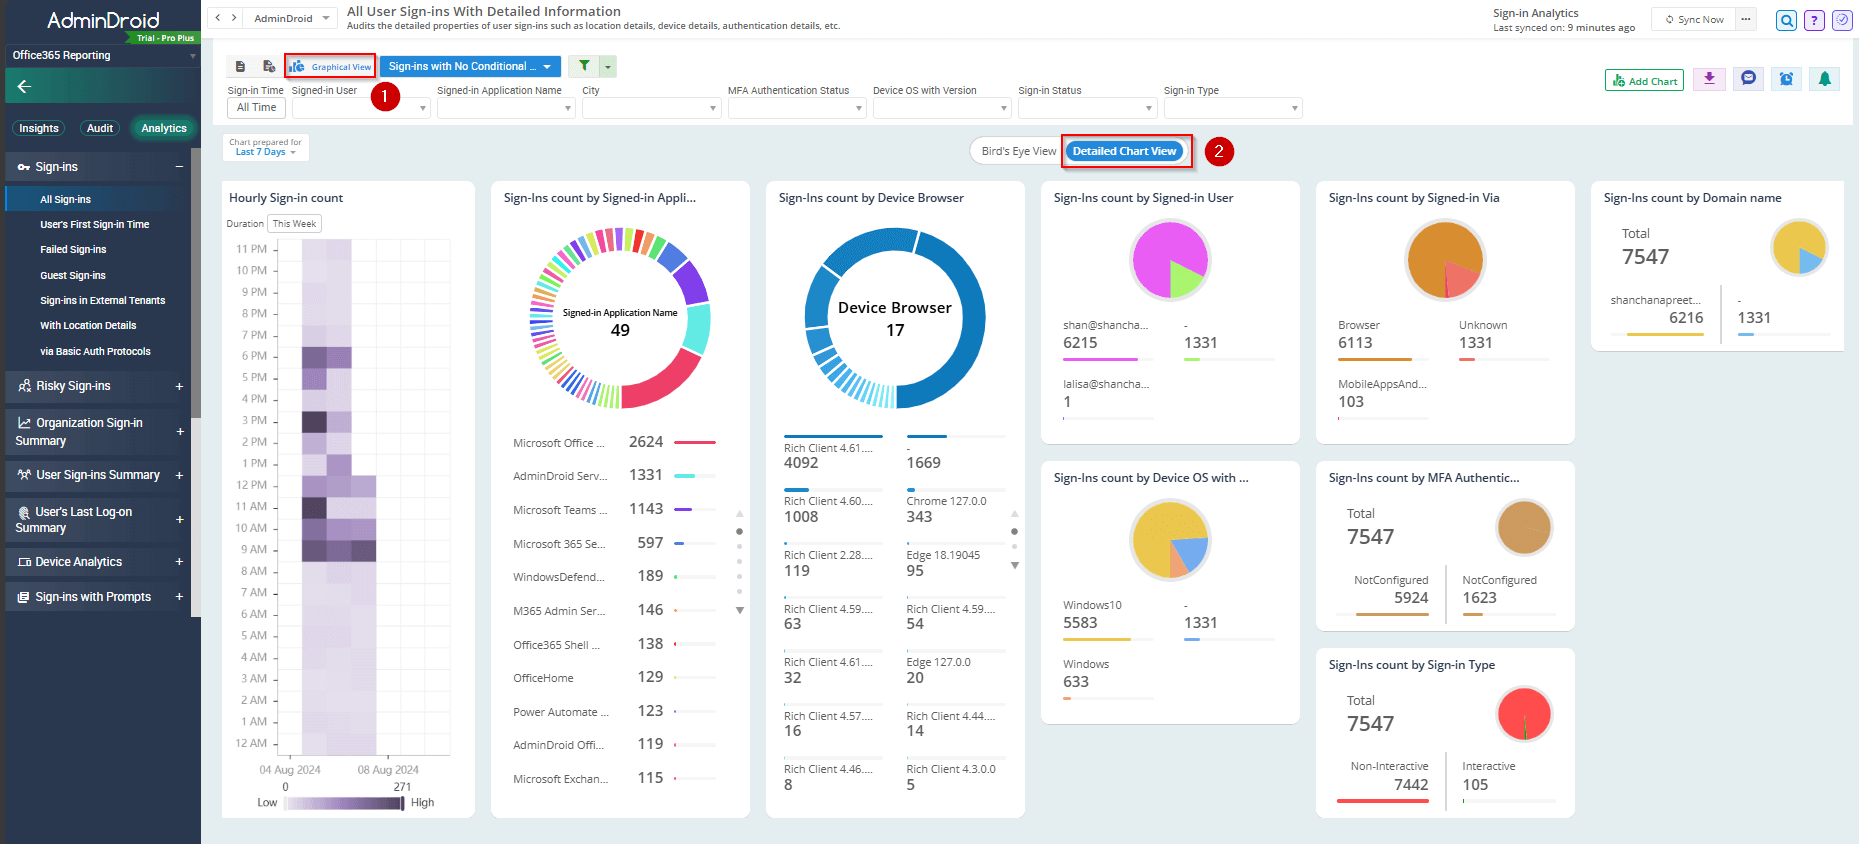The height and width of the screenshot is (844, 1859).
Task: Click the green filter funnel icon
Action: (584, 66)
